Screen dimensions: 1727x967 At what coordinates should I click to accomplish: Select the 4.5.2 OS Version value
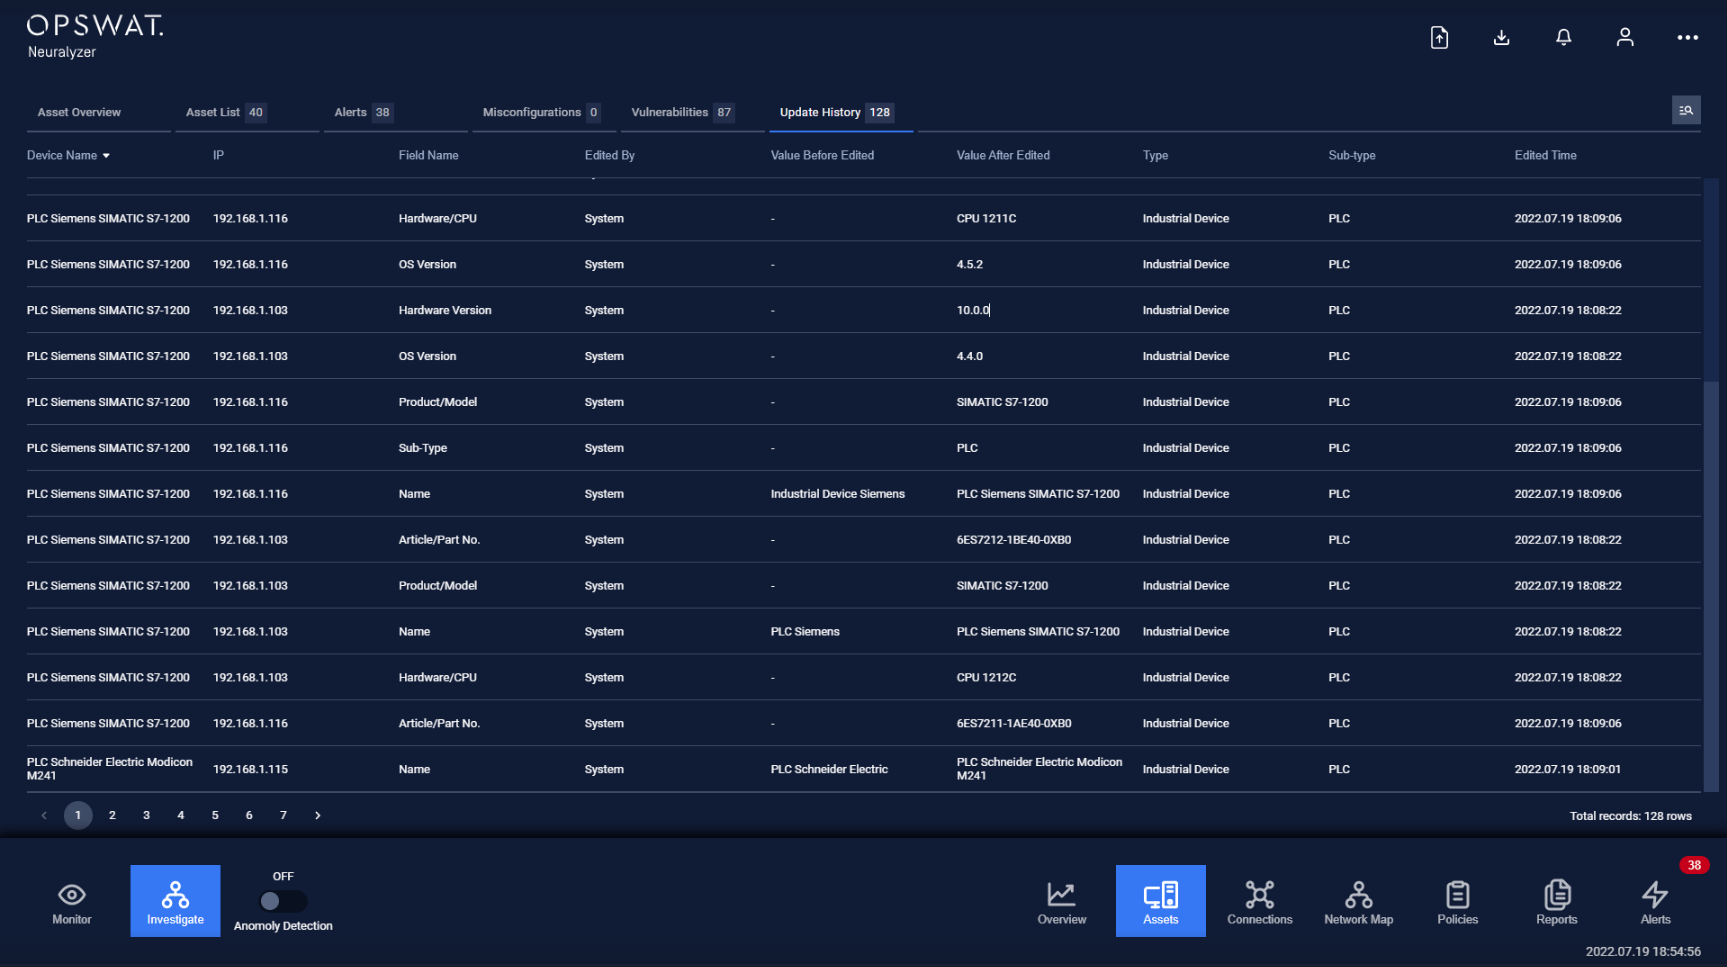pos(969,264)
